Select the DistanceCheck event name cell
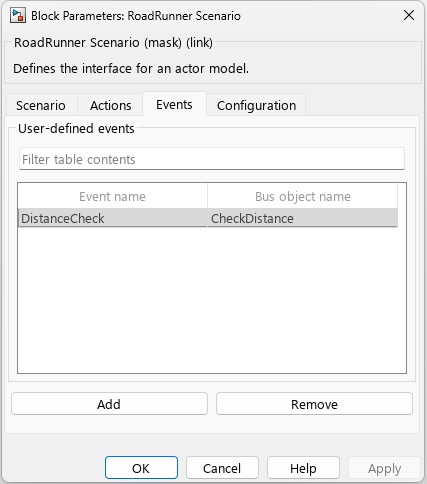This screenshot has width=427, height=484. point(112,218)
